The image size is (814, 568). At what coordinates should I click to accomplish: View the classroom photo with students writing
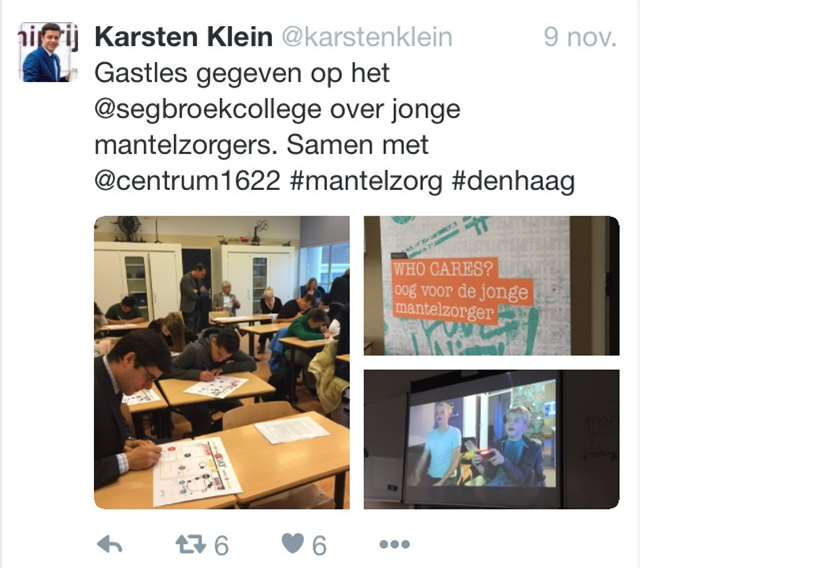[222, 362]
